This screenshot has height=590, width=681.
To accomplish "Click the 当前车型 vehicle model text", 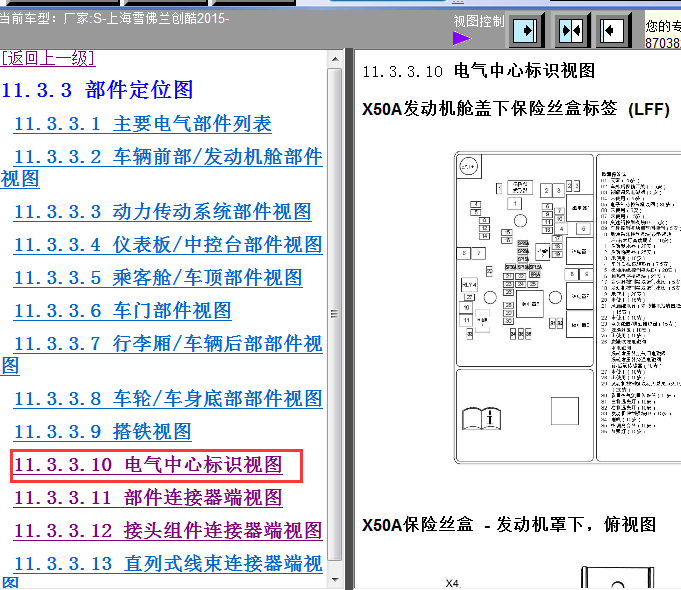I will pos(114,19).
